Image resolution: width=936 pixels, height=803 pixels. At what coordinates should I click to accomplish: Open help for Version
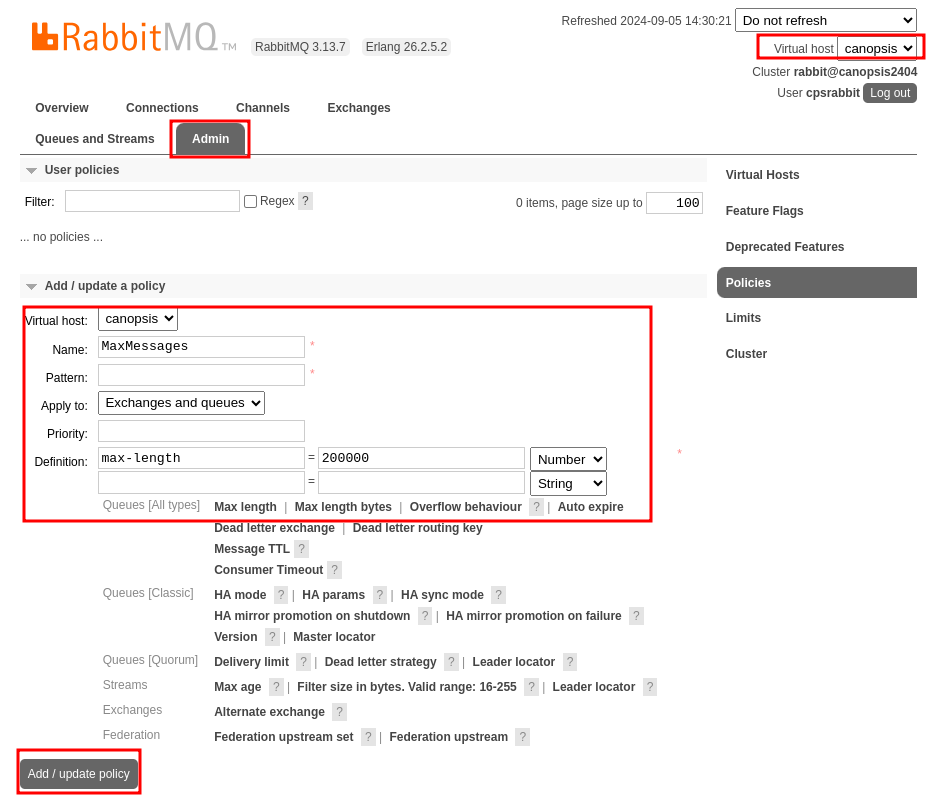click(x=272, y=636)
